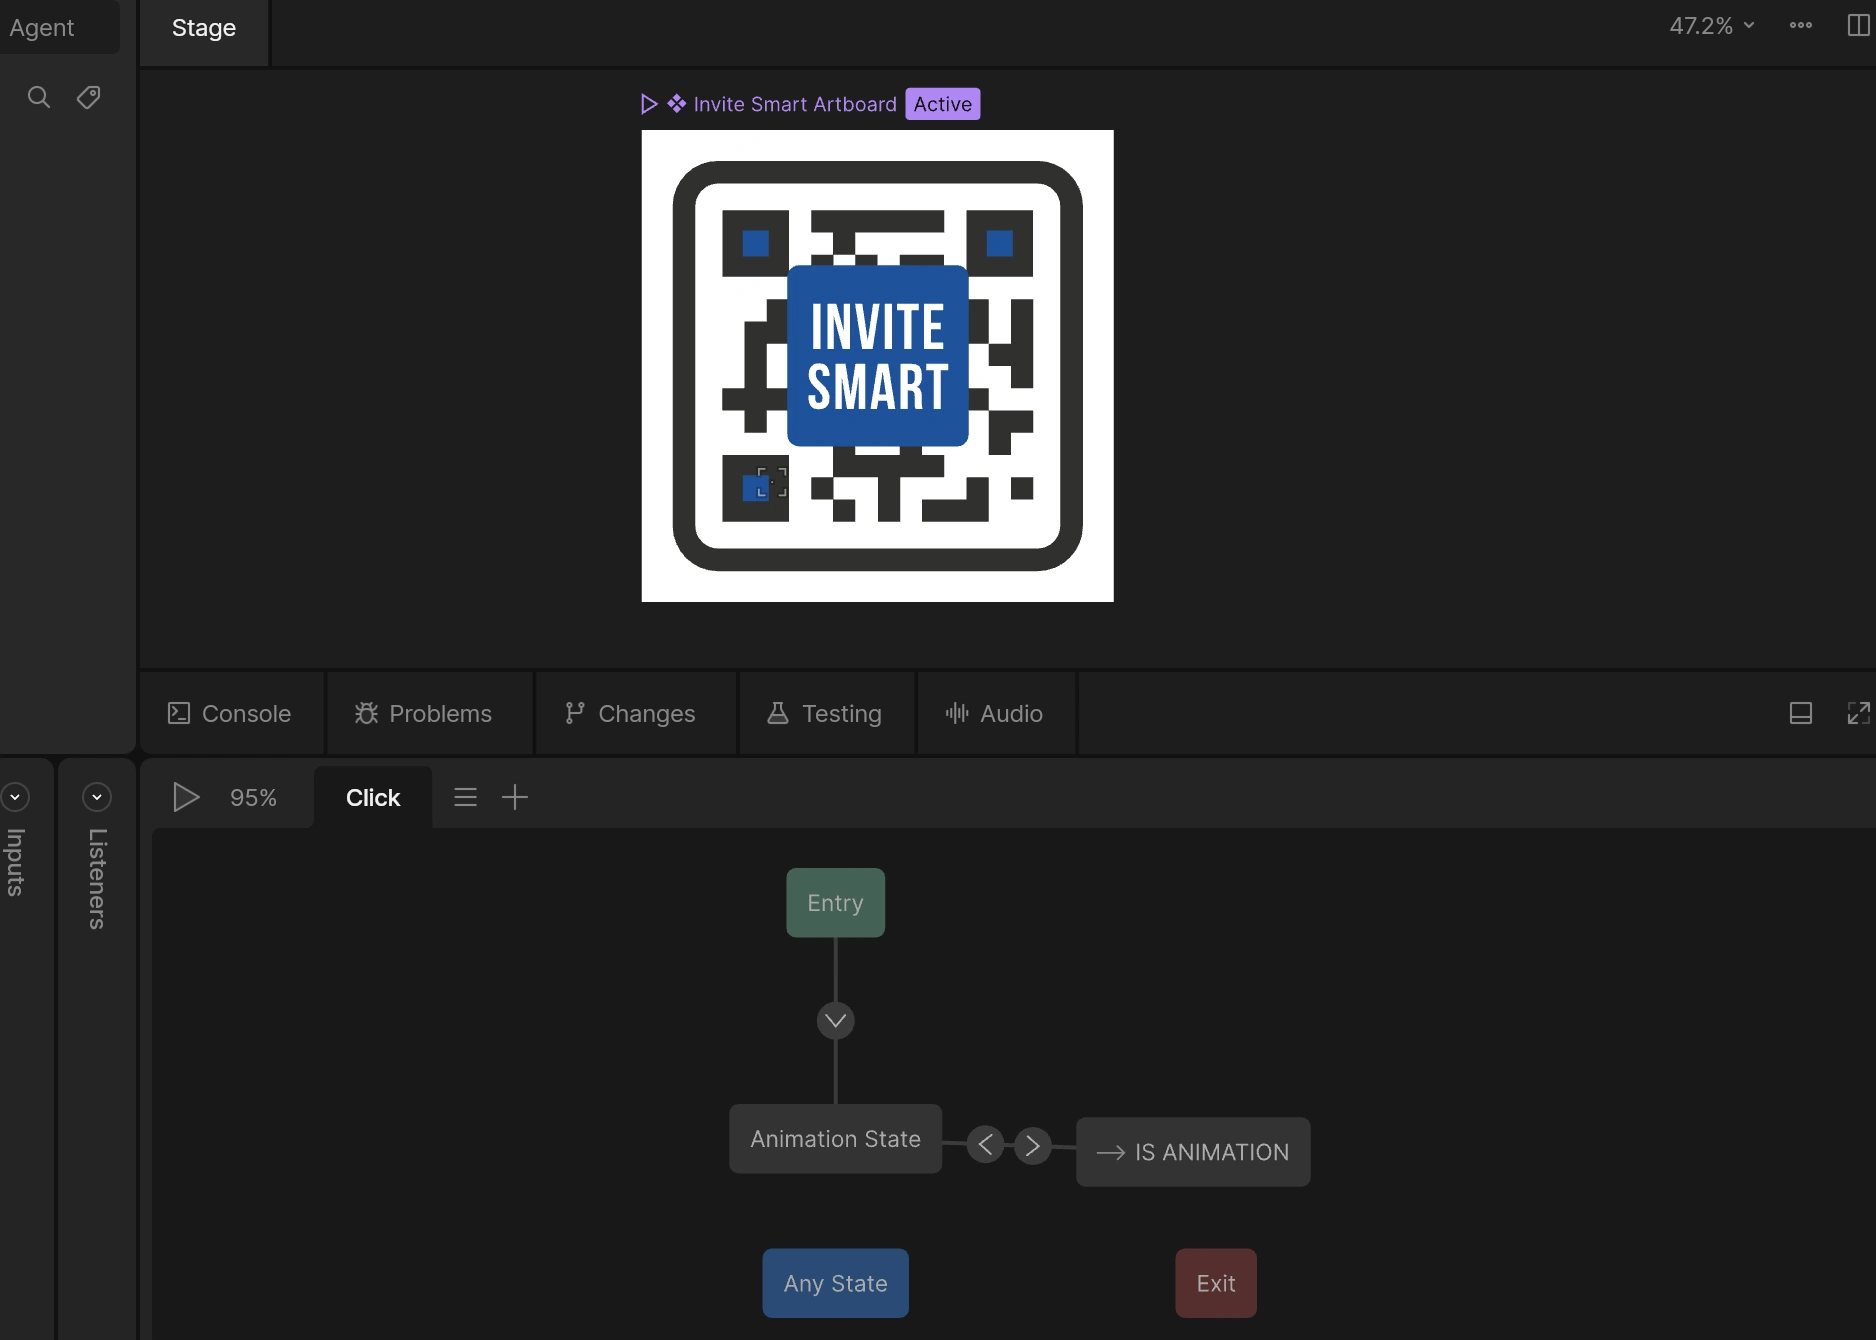Open the Console tab

[230, 713]
